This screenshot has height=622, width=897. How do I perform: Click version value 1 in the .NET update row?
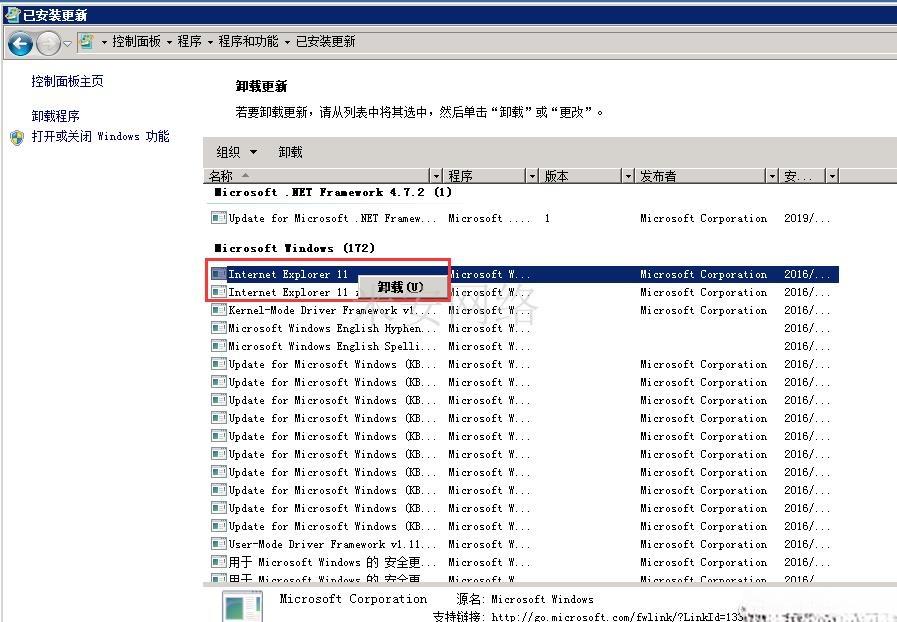click(x=547, y=218)
